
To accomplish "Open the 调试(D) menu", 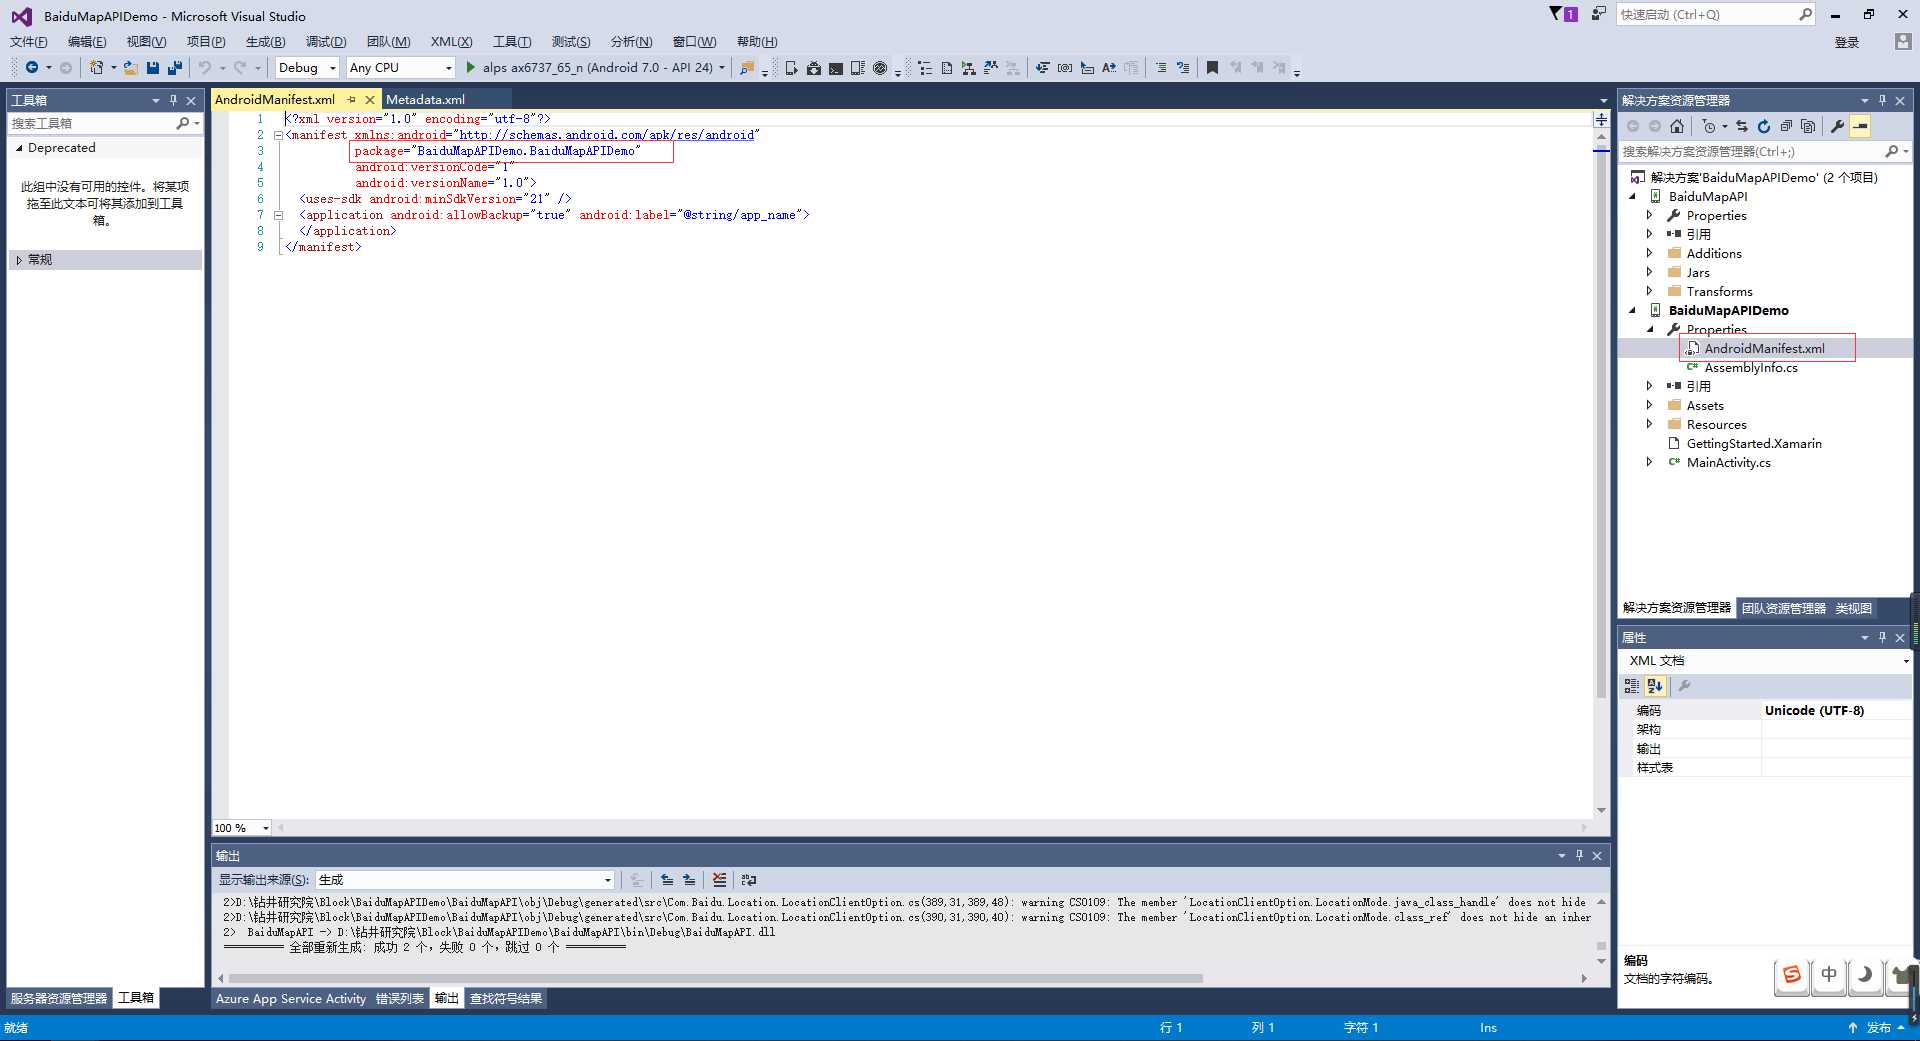I will tap(326, 41).
